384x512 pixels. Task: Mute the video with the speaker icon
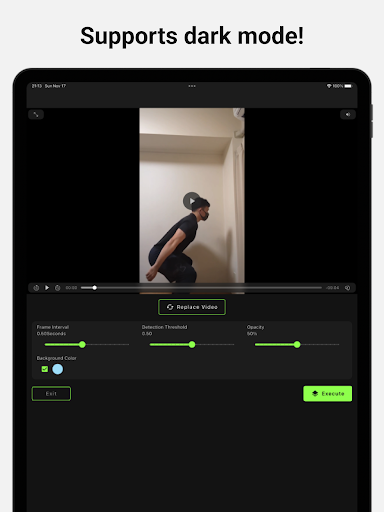pyautogui.click(x=348, y=115)
